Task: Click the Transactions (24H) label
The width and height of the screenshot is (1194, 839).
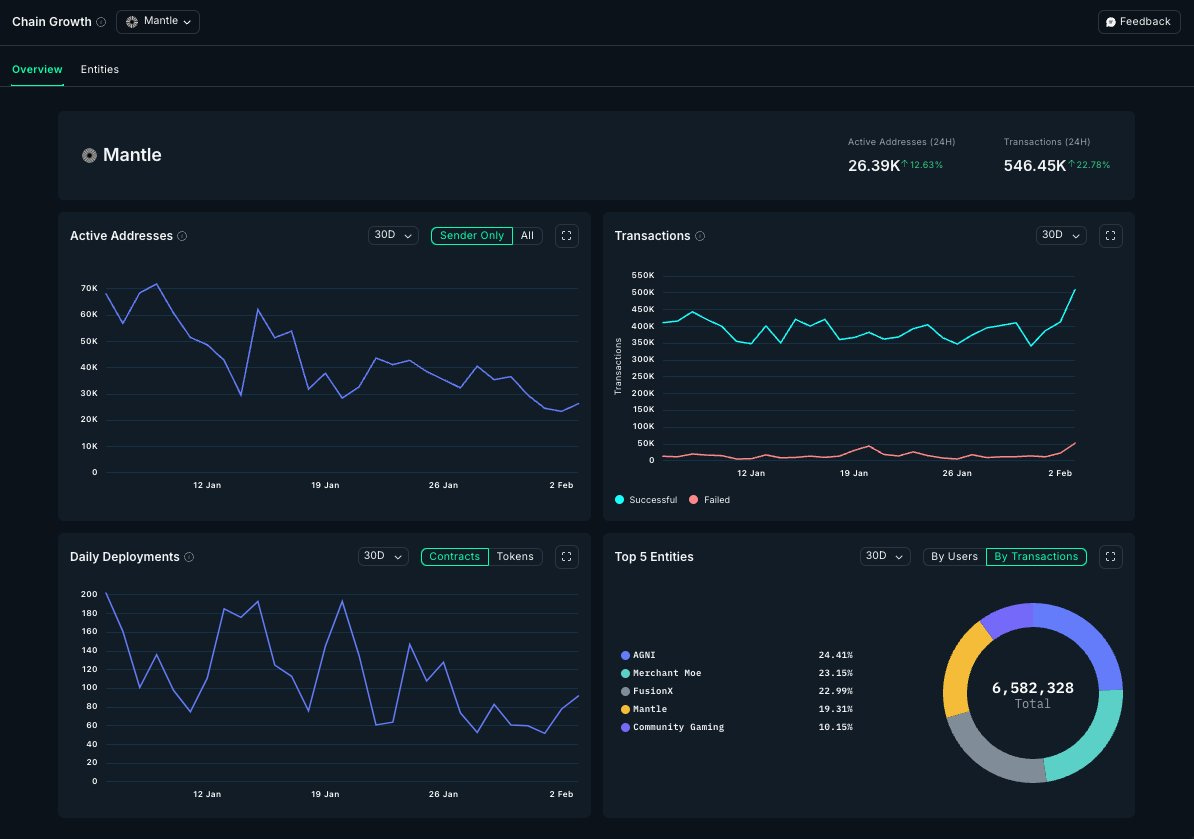Action: (1046, 142)
